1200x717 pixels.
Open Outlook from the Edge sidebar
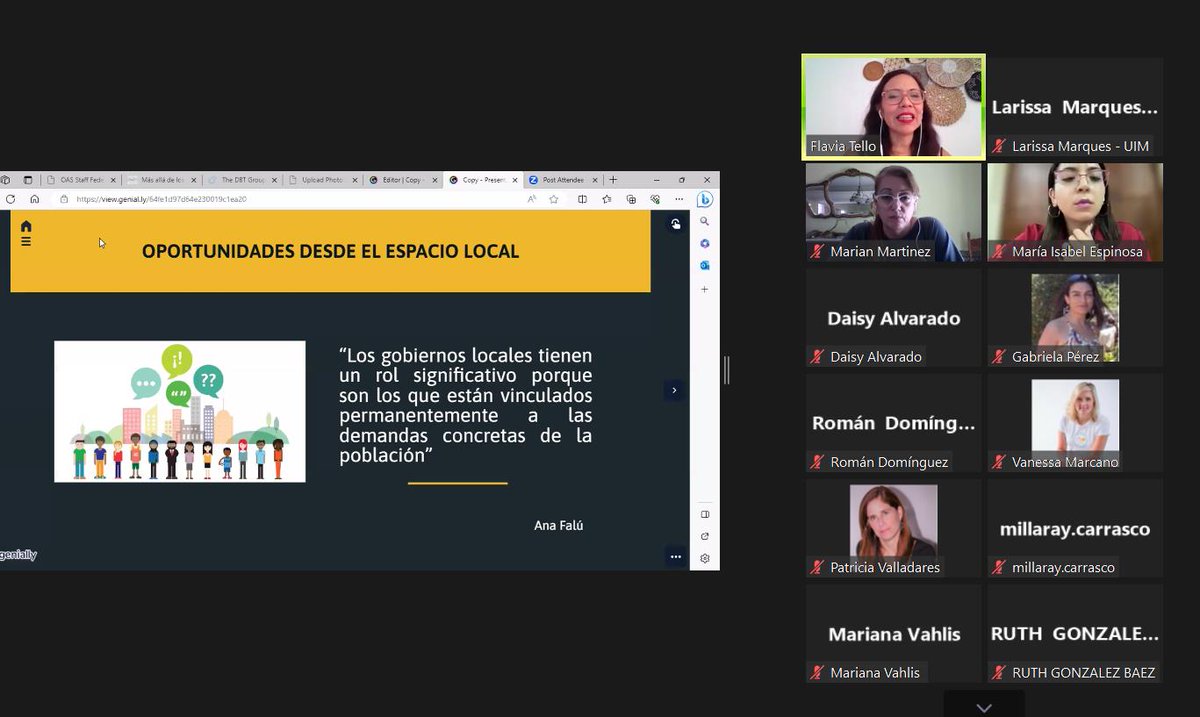click(x=705, y=265)
